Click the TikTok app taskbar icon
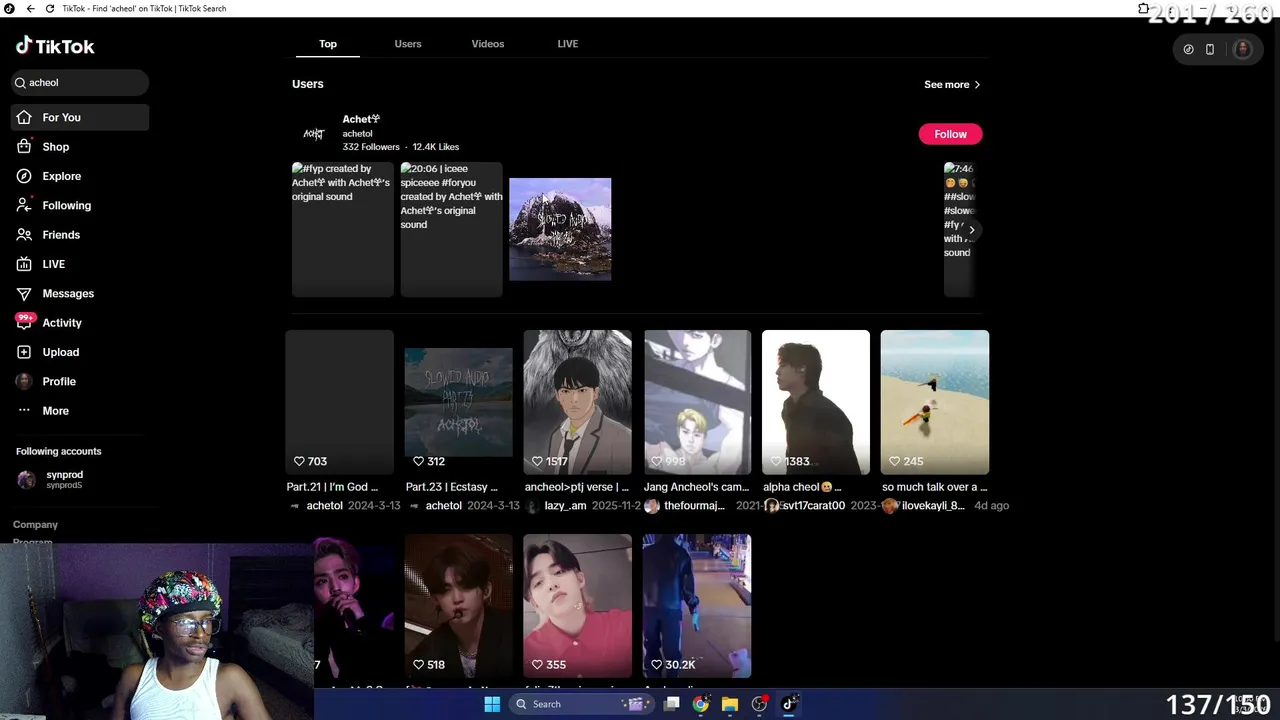 point(789,704)
